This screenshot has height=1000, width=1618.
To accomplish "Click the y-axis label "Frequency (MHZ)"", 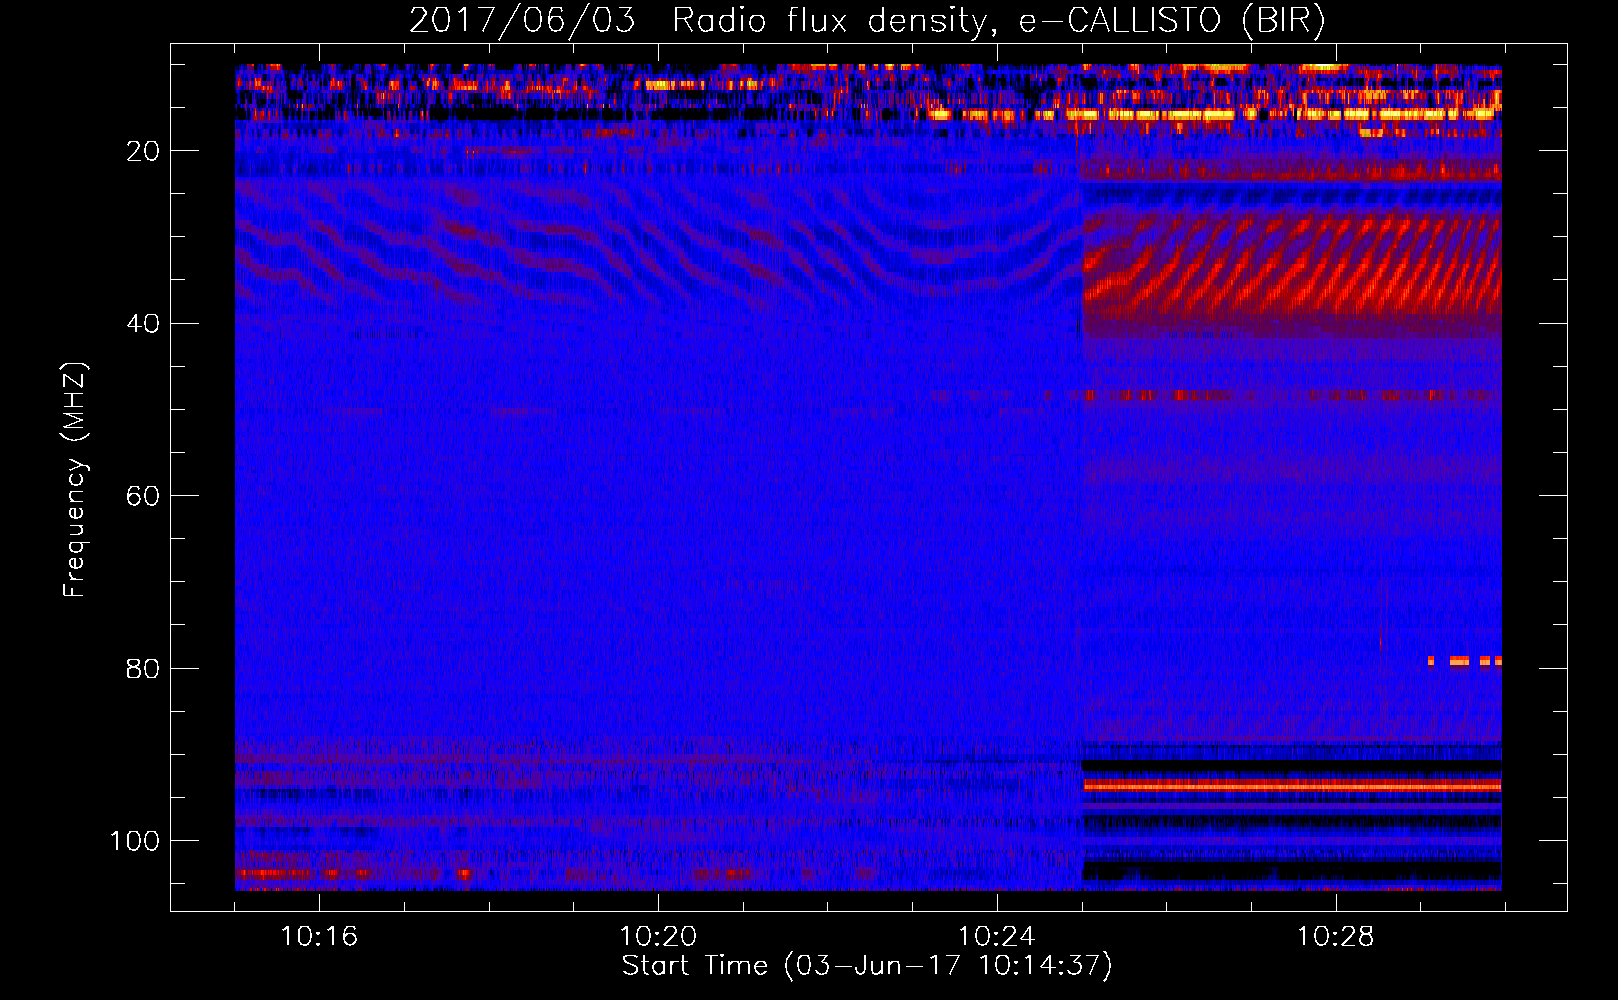I will click(x=75, y=480).
